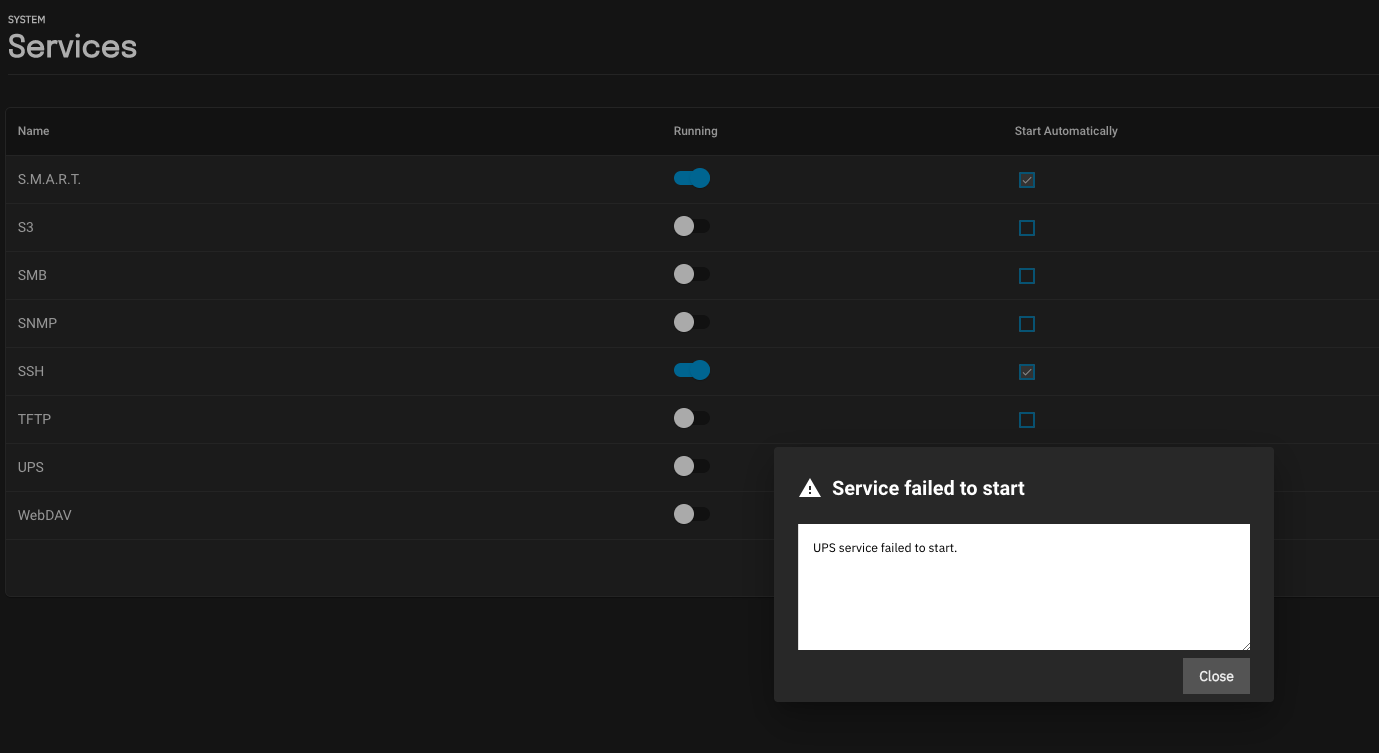Click the 'Service failed to start' dialog title
The height and width of the screenshot is (753, 1379).
(x=928, y=488)
